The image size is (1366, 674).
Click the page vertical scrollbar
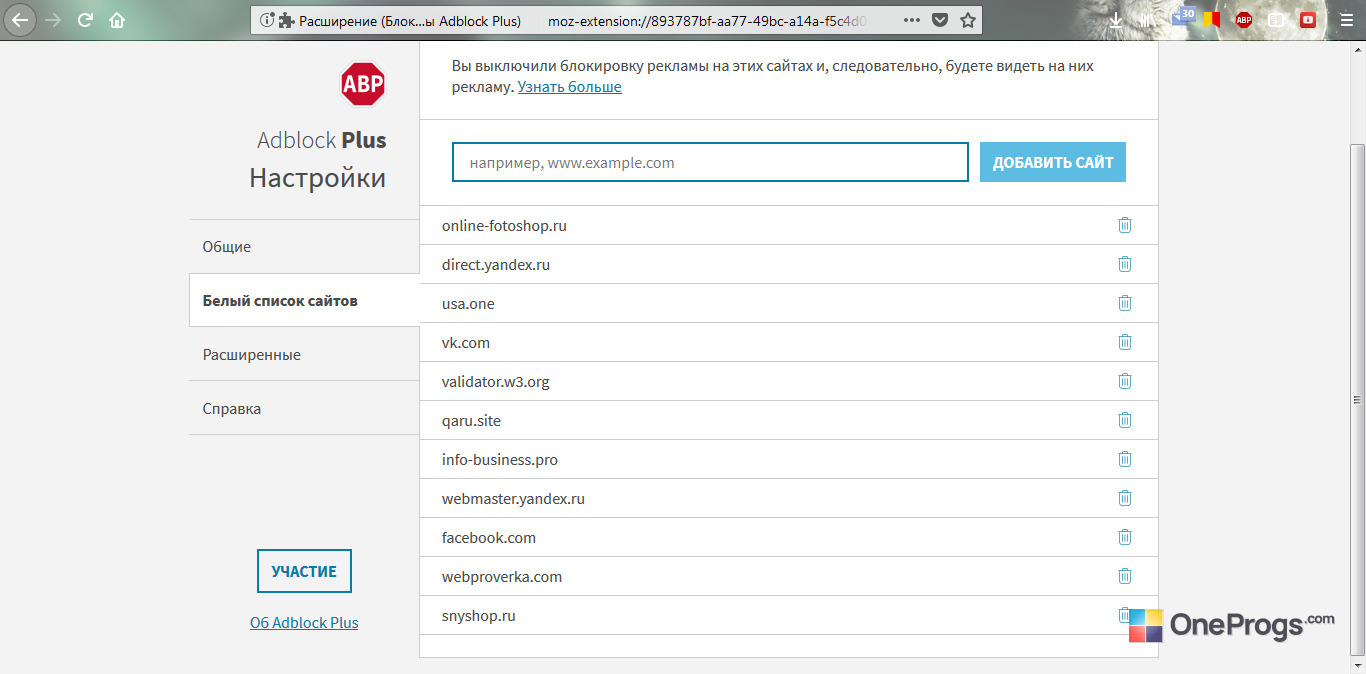1357,400
